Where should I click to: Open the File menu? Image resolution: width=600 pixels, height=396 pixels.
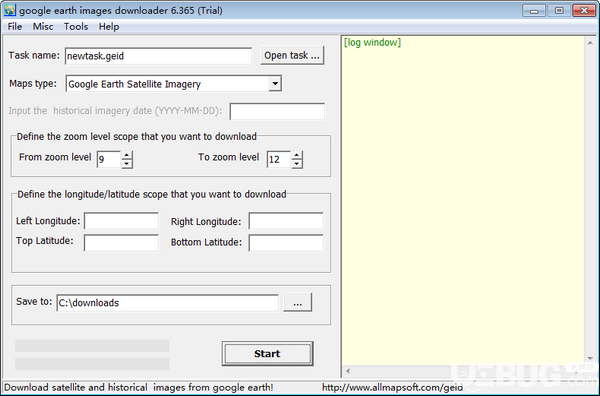click(x=15, y=26)
